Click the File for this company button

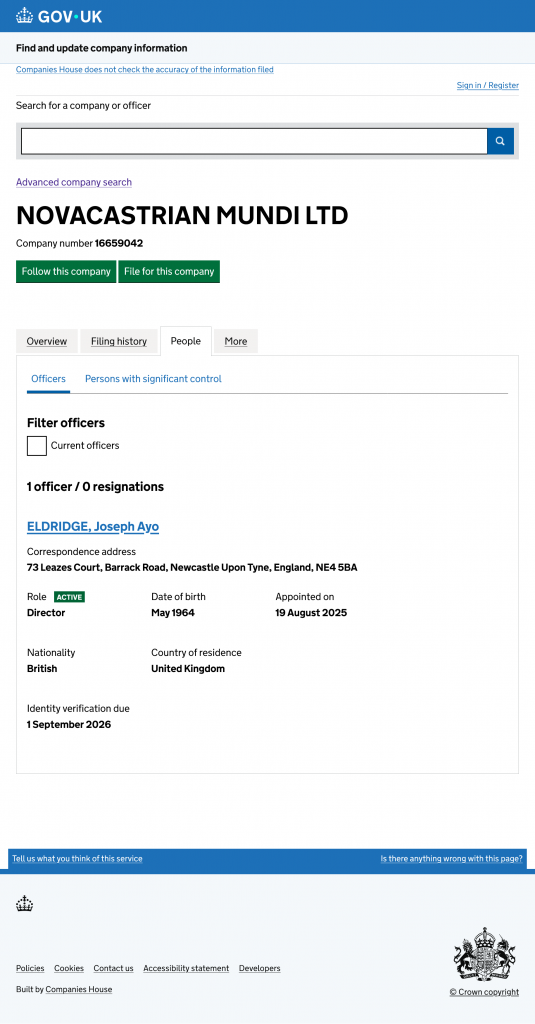coord(169,272)
